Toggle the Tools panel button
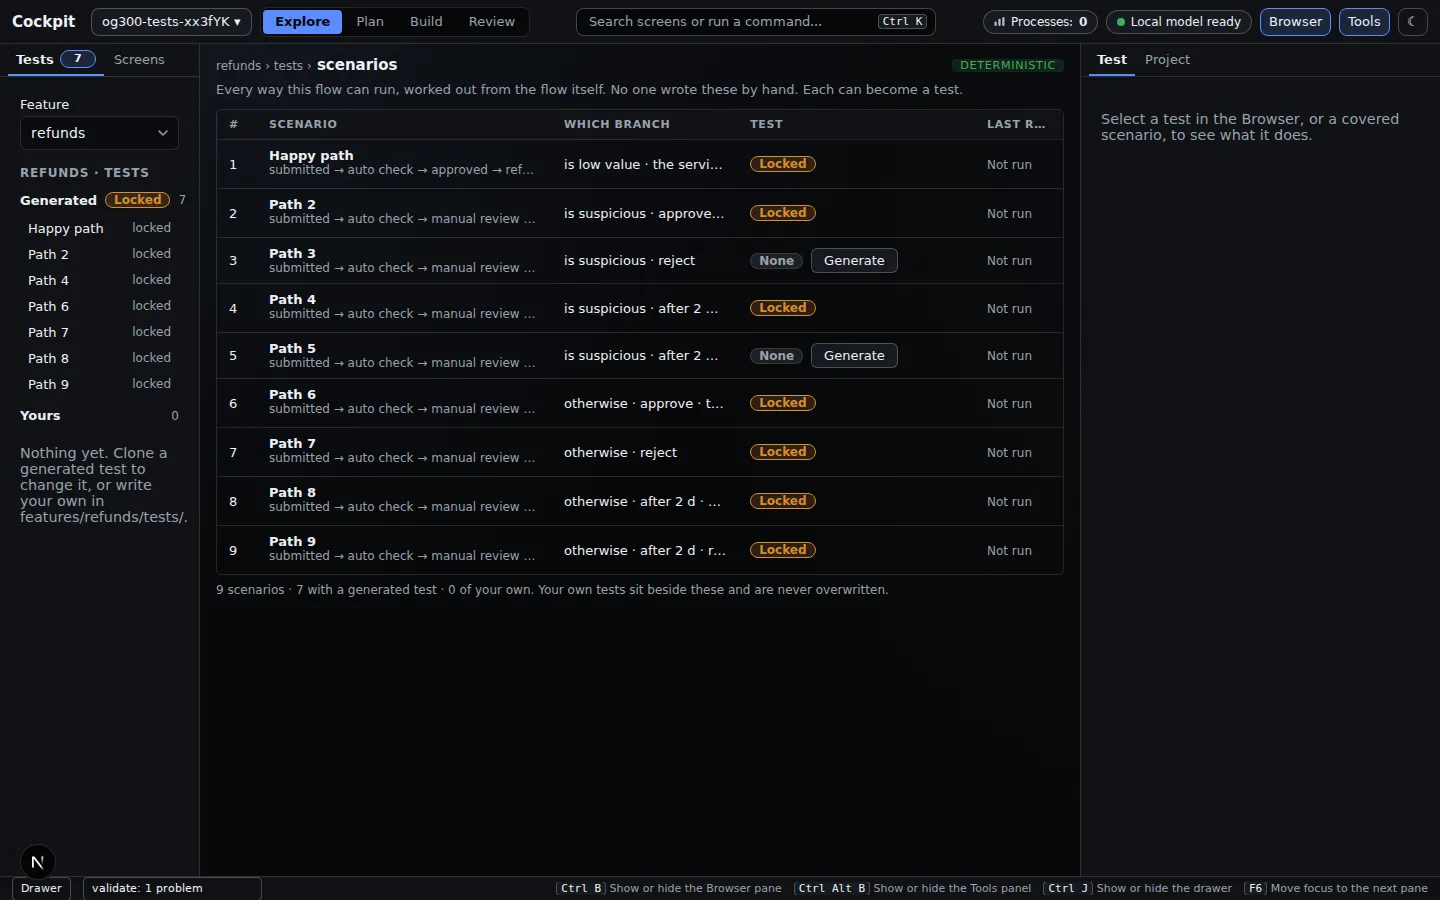The width and height of the screenshot is (1440, 900). click(x=1364, y=21)
